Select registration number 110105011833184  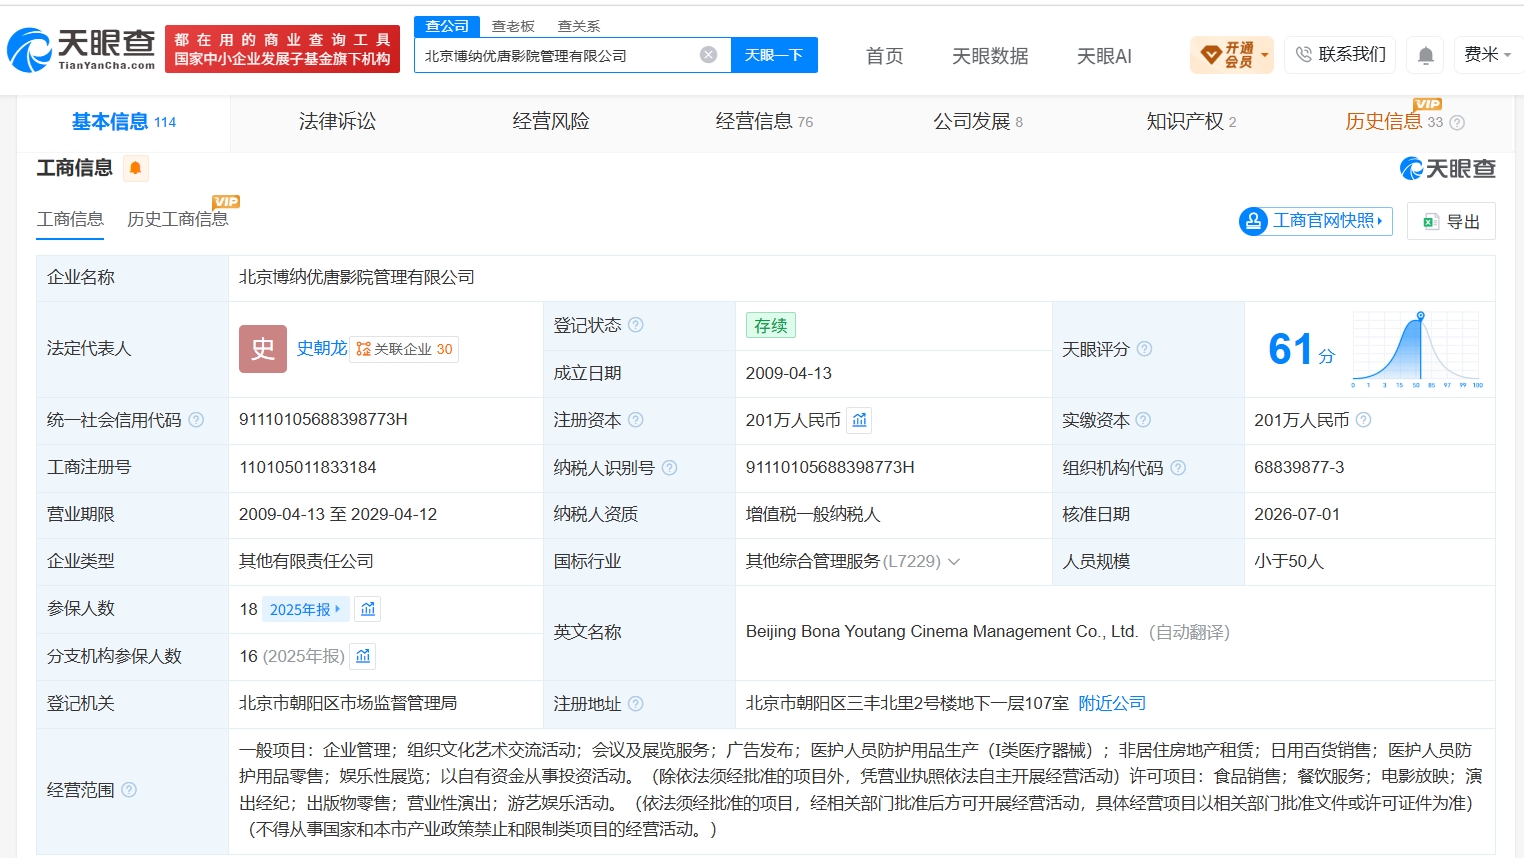click(308, 467)
